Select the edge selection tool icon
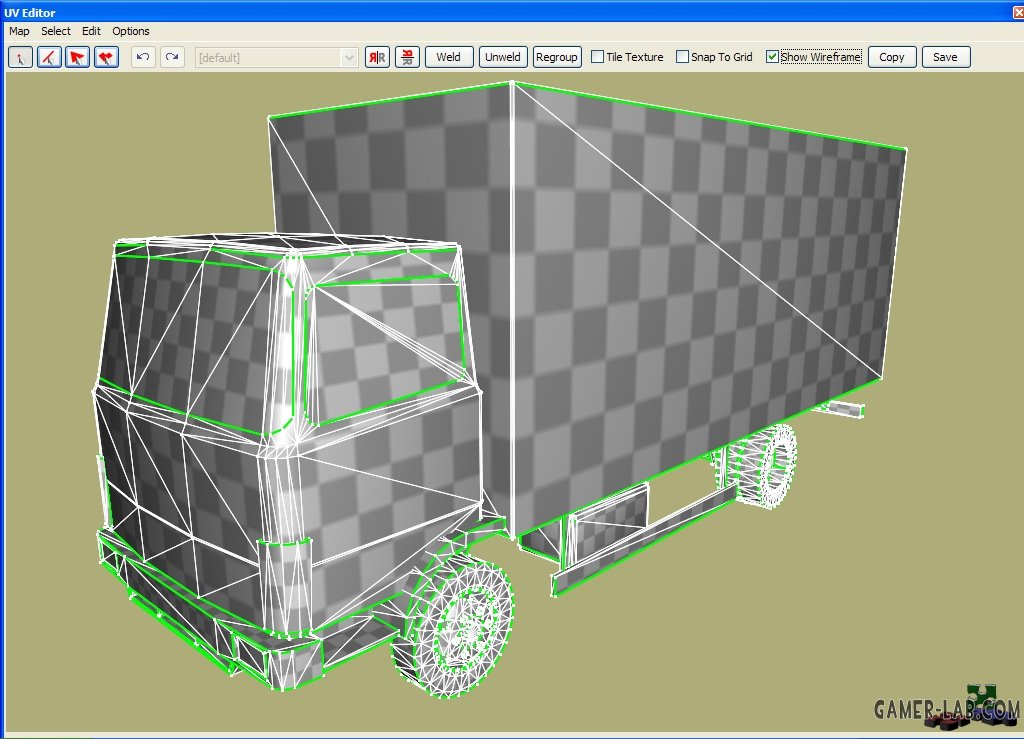Screen dimensions: 1024x739 tap(49, 57)
